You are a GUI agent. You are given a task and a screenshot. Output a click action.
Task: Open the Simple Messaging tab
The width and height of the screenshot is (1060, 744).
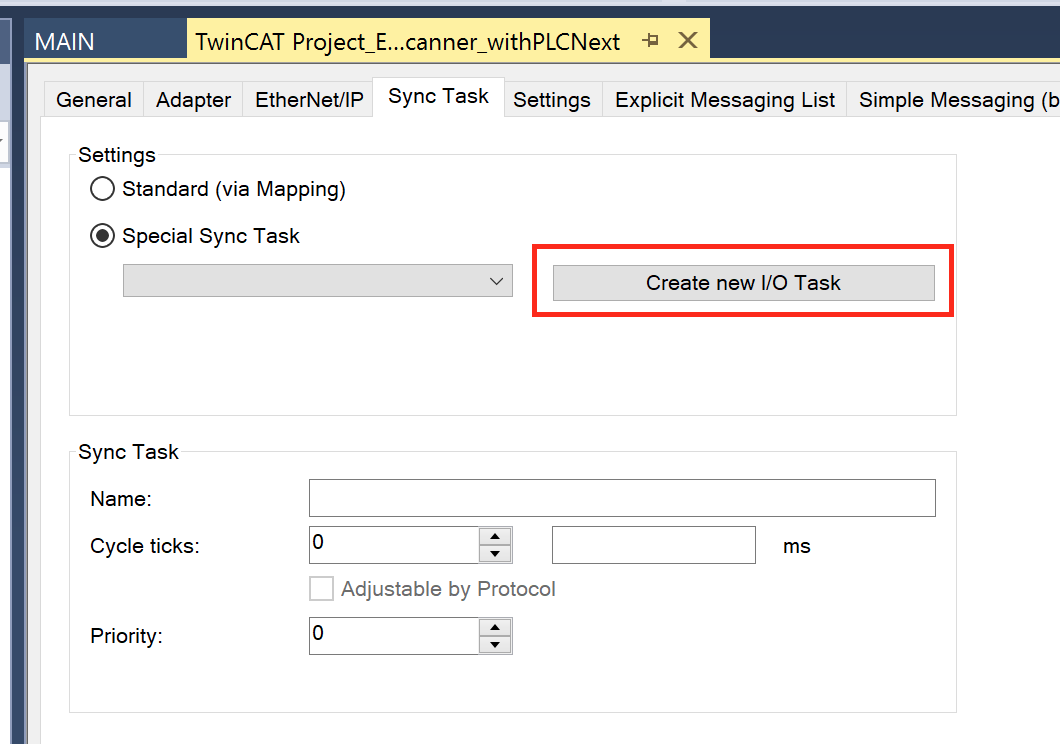coord(955,100)
